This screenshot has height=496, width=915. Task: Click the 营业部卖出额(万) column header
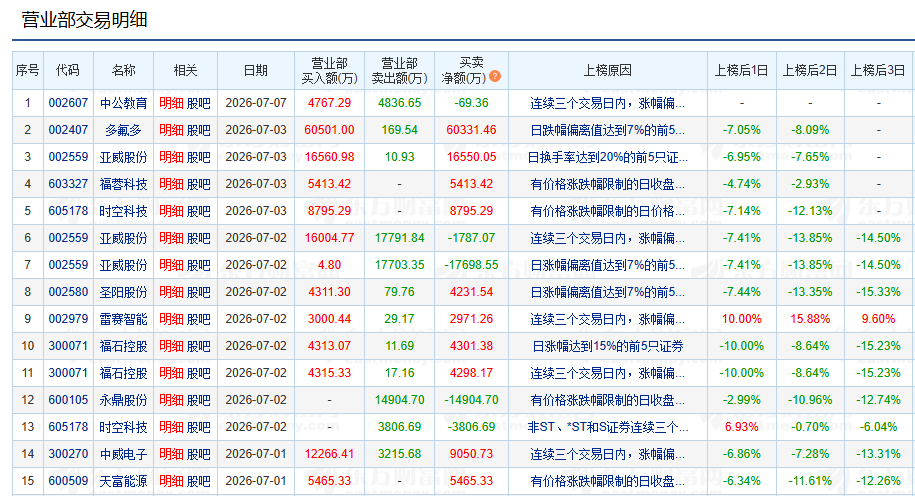click(399, 70)
